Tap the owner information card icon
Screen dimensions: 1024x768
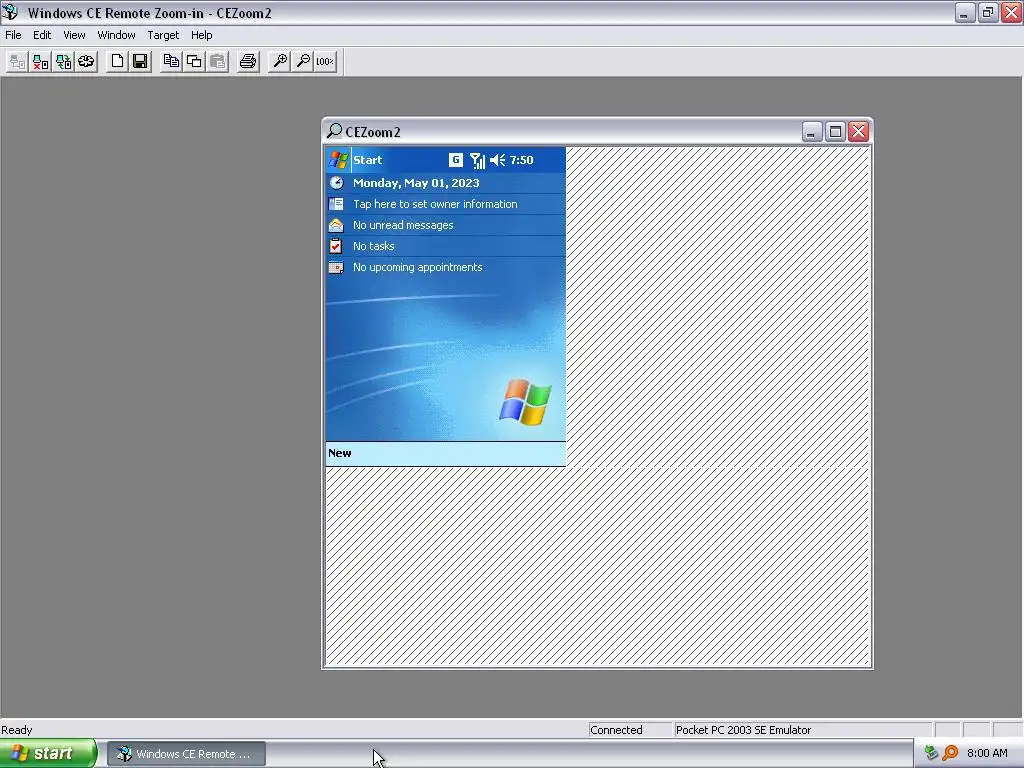(x=336, y=204)
